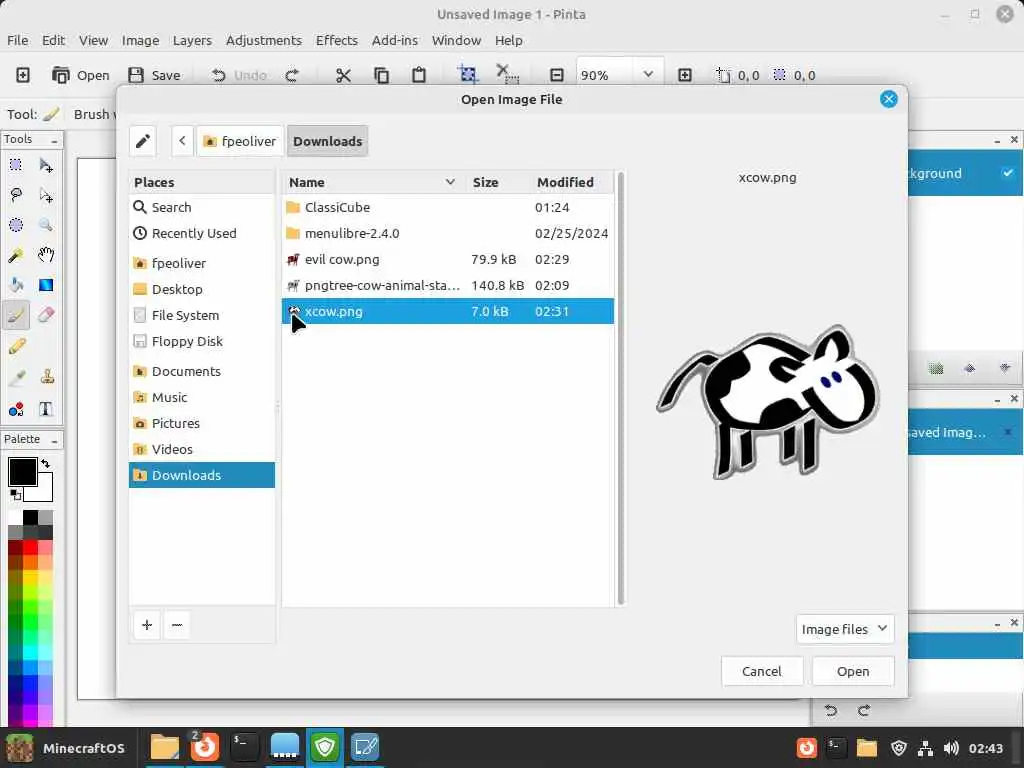Viewport: 1024px width, 768px height.
Task: Open the File menu
Action: (18, 40)
